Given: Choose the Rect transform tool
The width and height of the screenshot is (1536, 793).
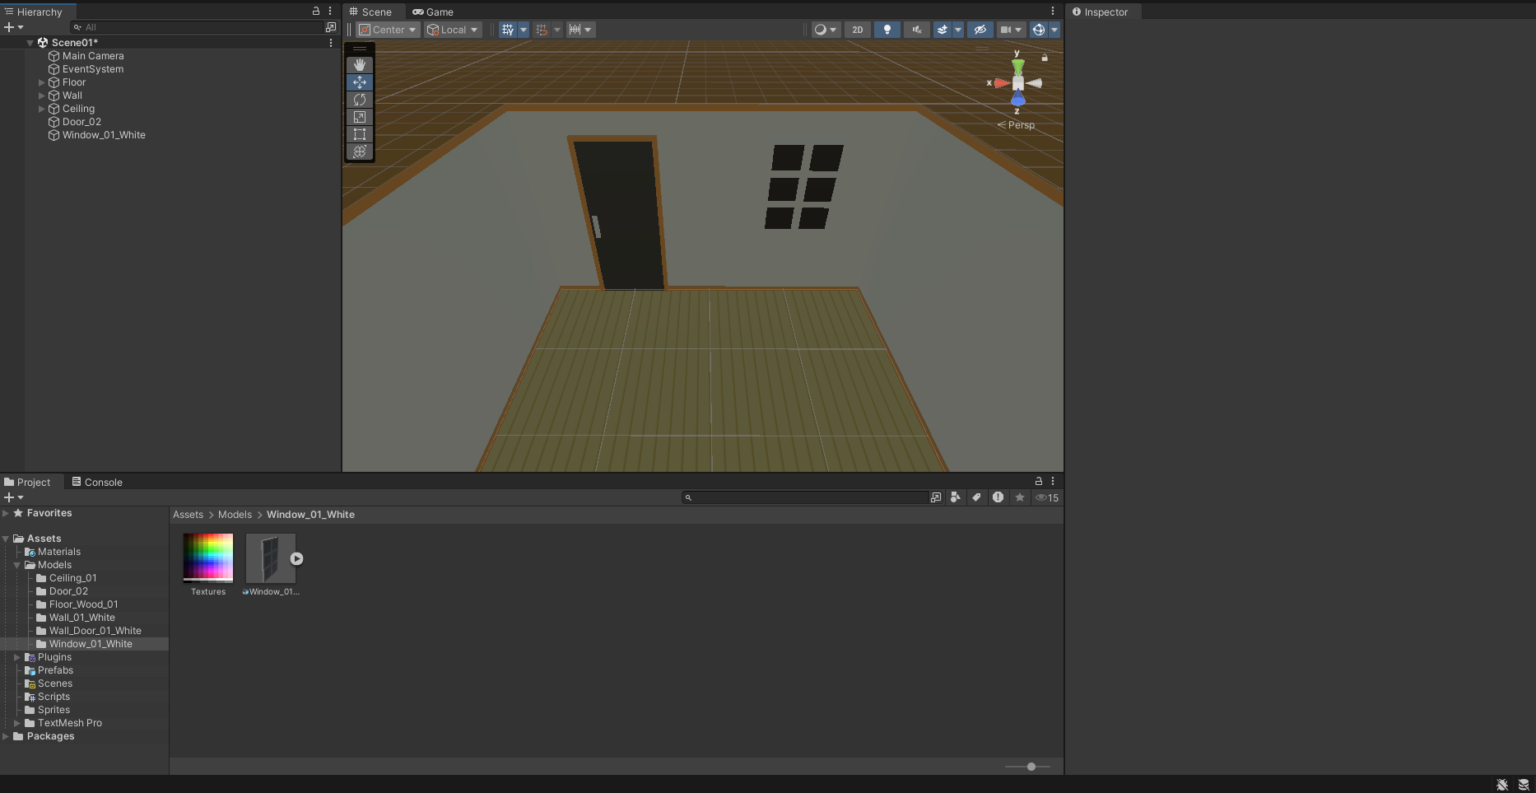Looking at the screenshot, I should click(x=360, y=134).
